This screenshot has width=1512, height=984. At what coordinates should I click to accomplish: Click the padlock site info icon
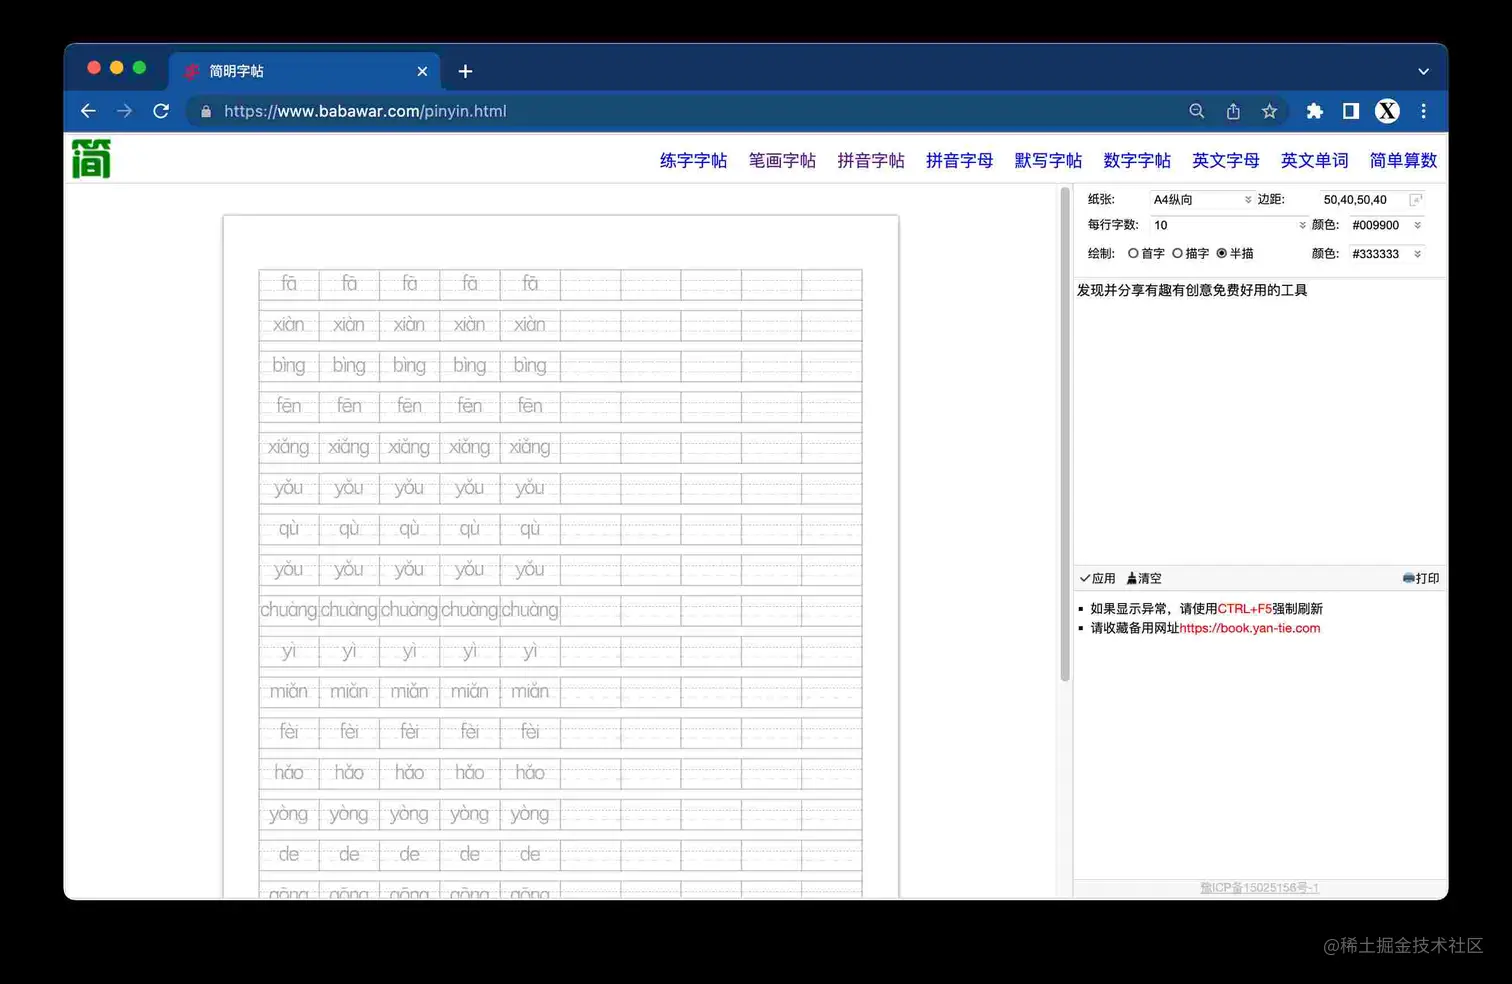[x=206, y=112]
